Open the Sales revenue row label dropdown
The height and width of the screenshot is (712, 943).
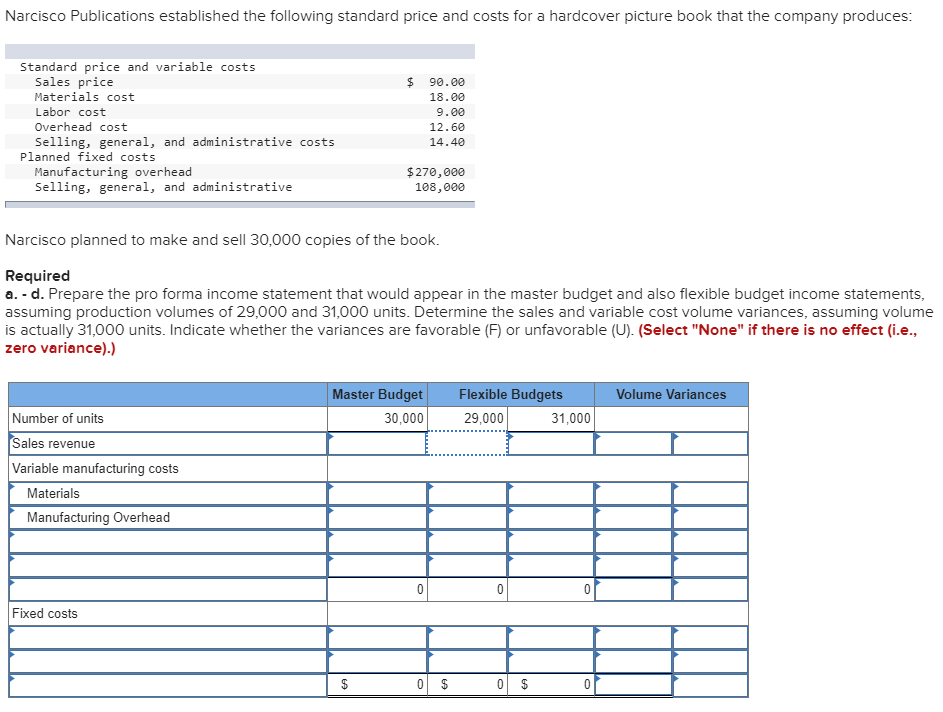click(x=168, y=443)
